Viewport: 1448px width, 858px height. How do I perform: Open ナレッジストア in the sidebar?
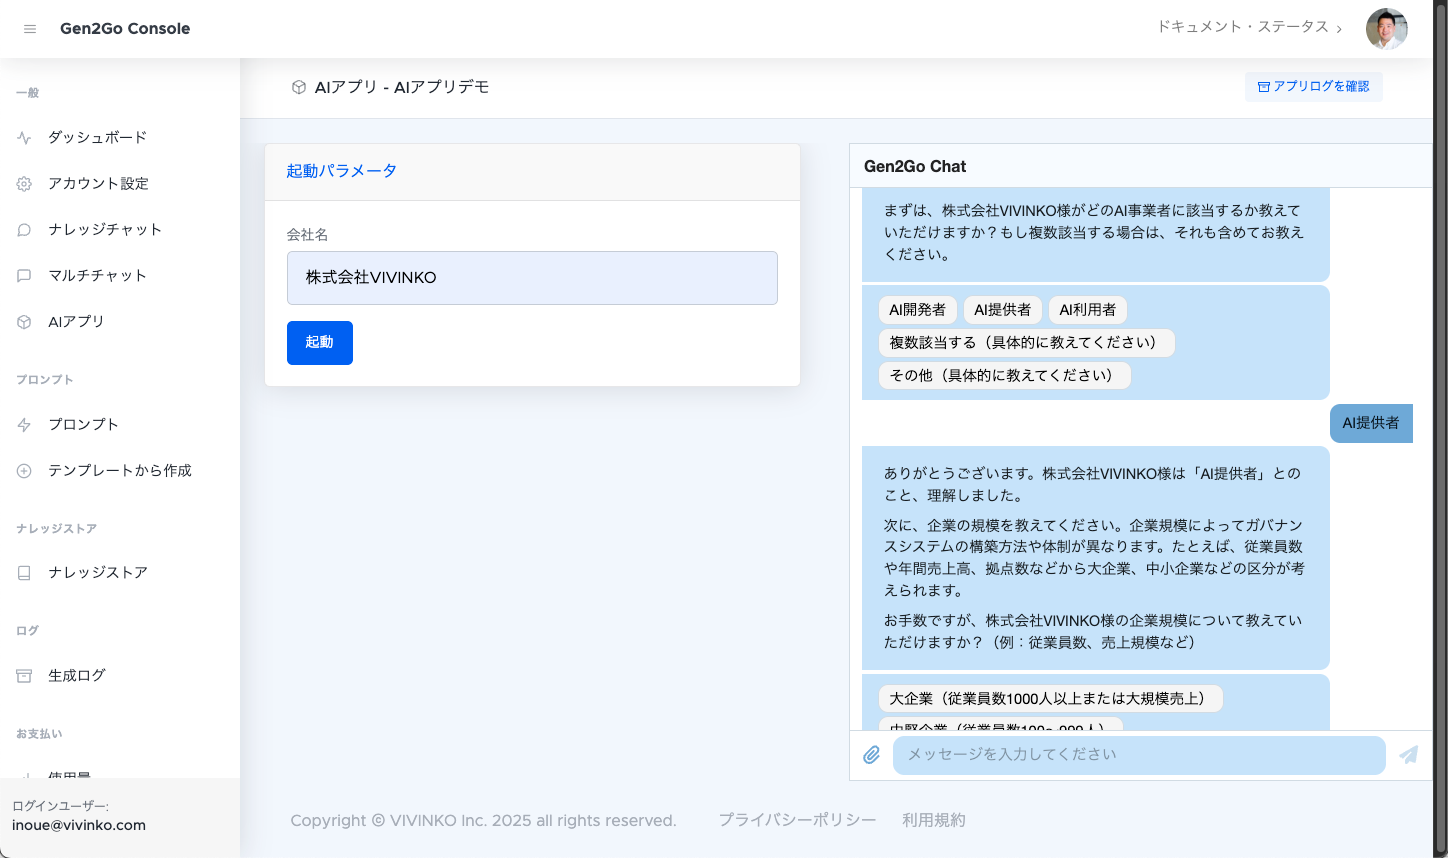click(98, 573)
